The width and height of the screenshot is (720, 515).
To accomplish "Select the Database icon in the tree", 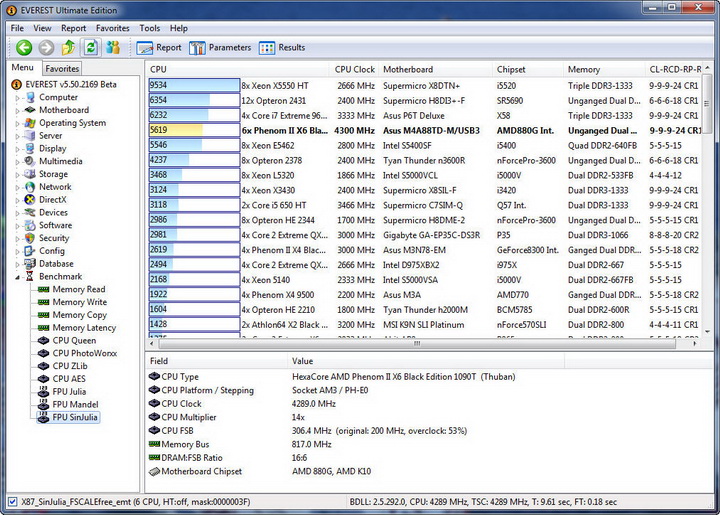I will tap(30, 264).
